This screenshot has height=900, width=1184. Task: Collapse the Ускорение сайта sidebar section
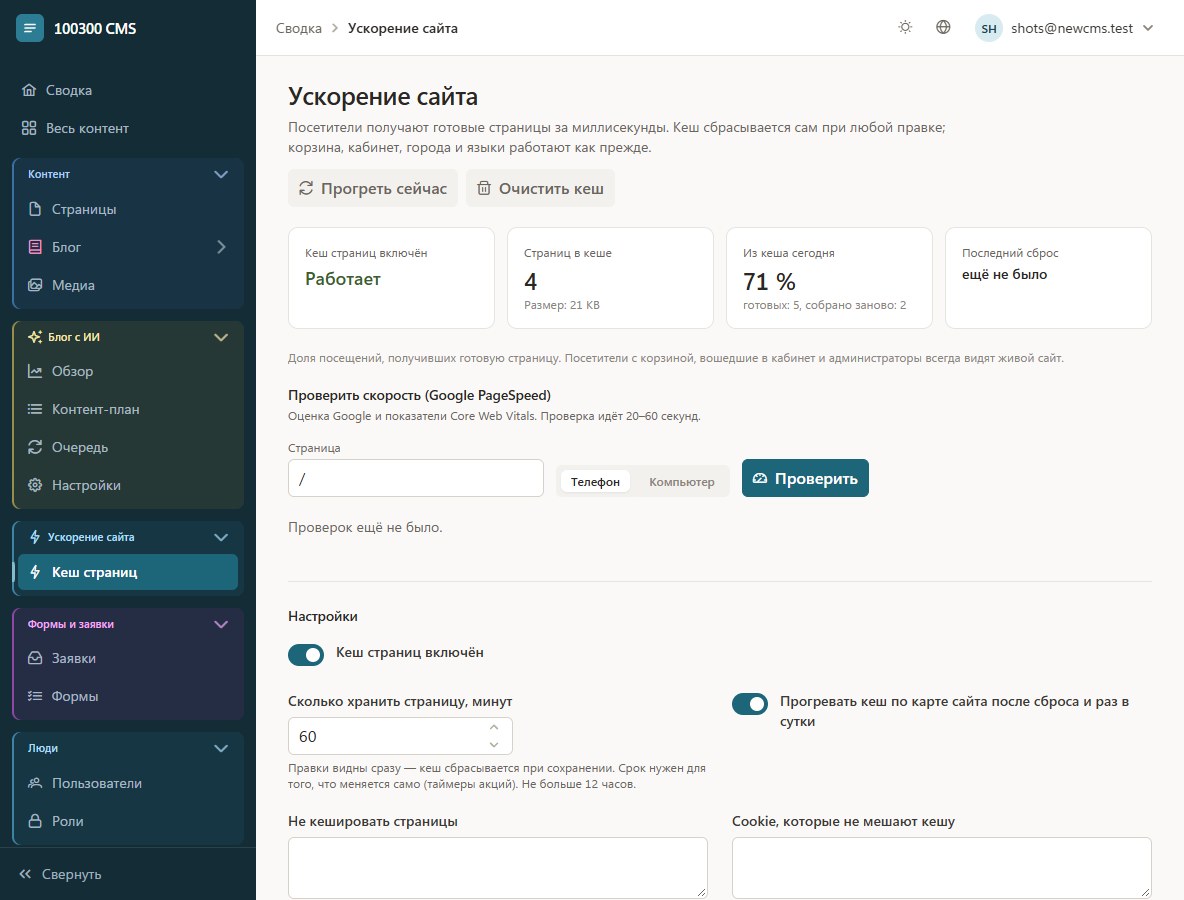pyautogui.click(x=220, y=538)
